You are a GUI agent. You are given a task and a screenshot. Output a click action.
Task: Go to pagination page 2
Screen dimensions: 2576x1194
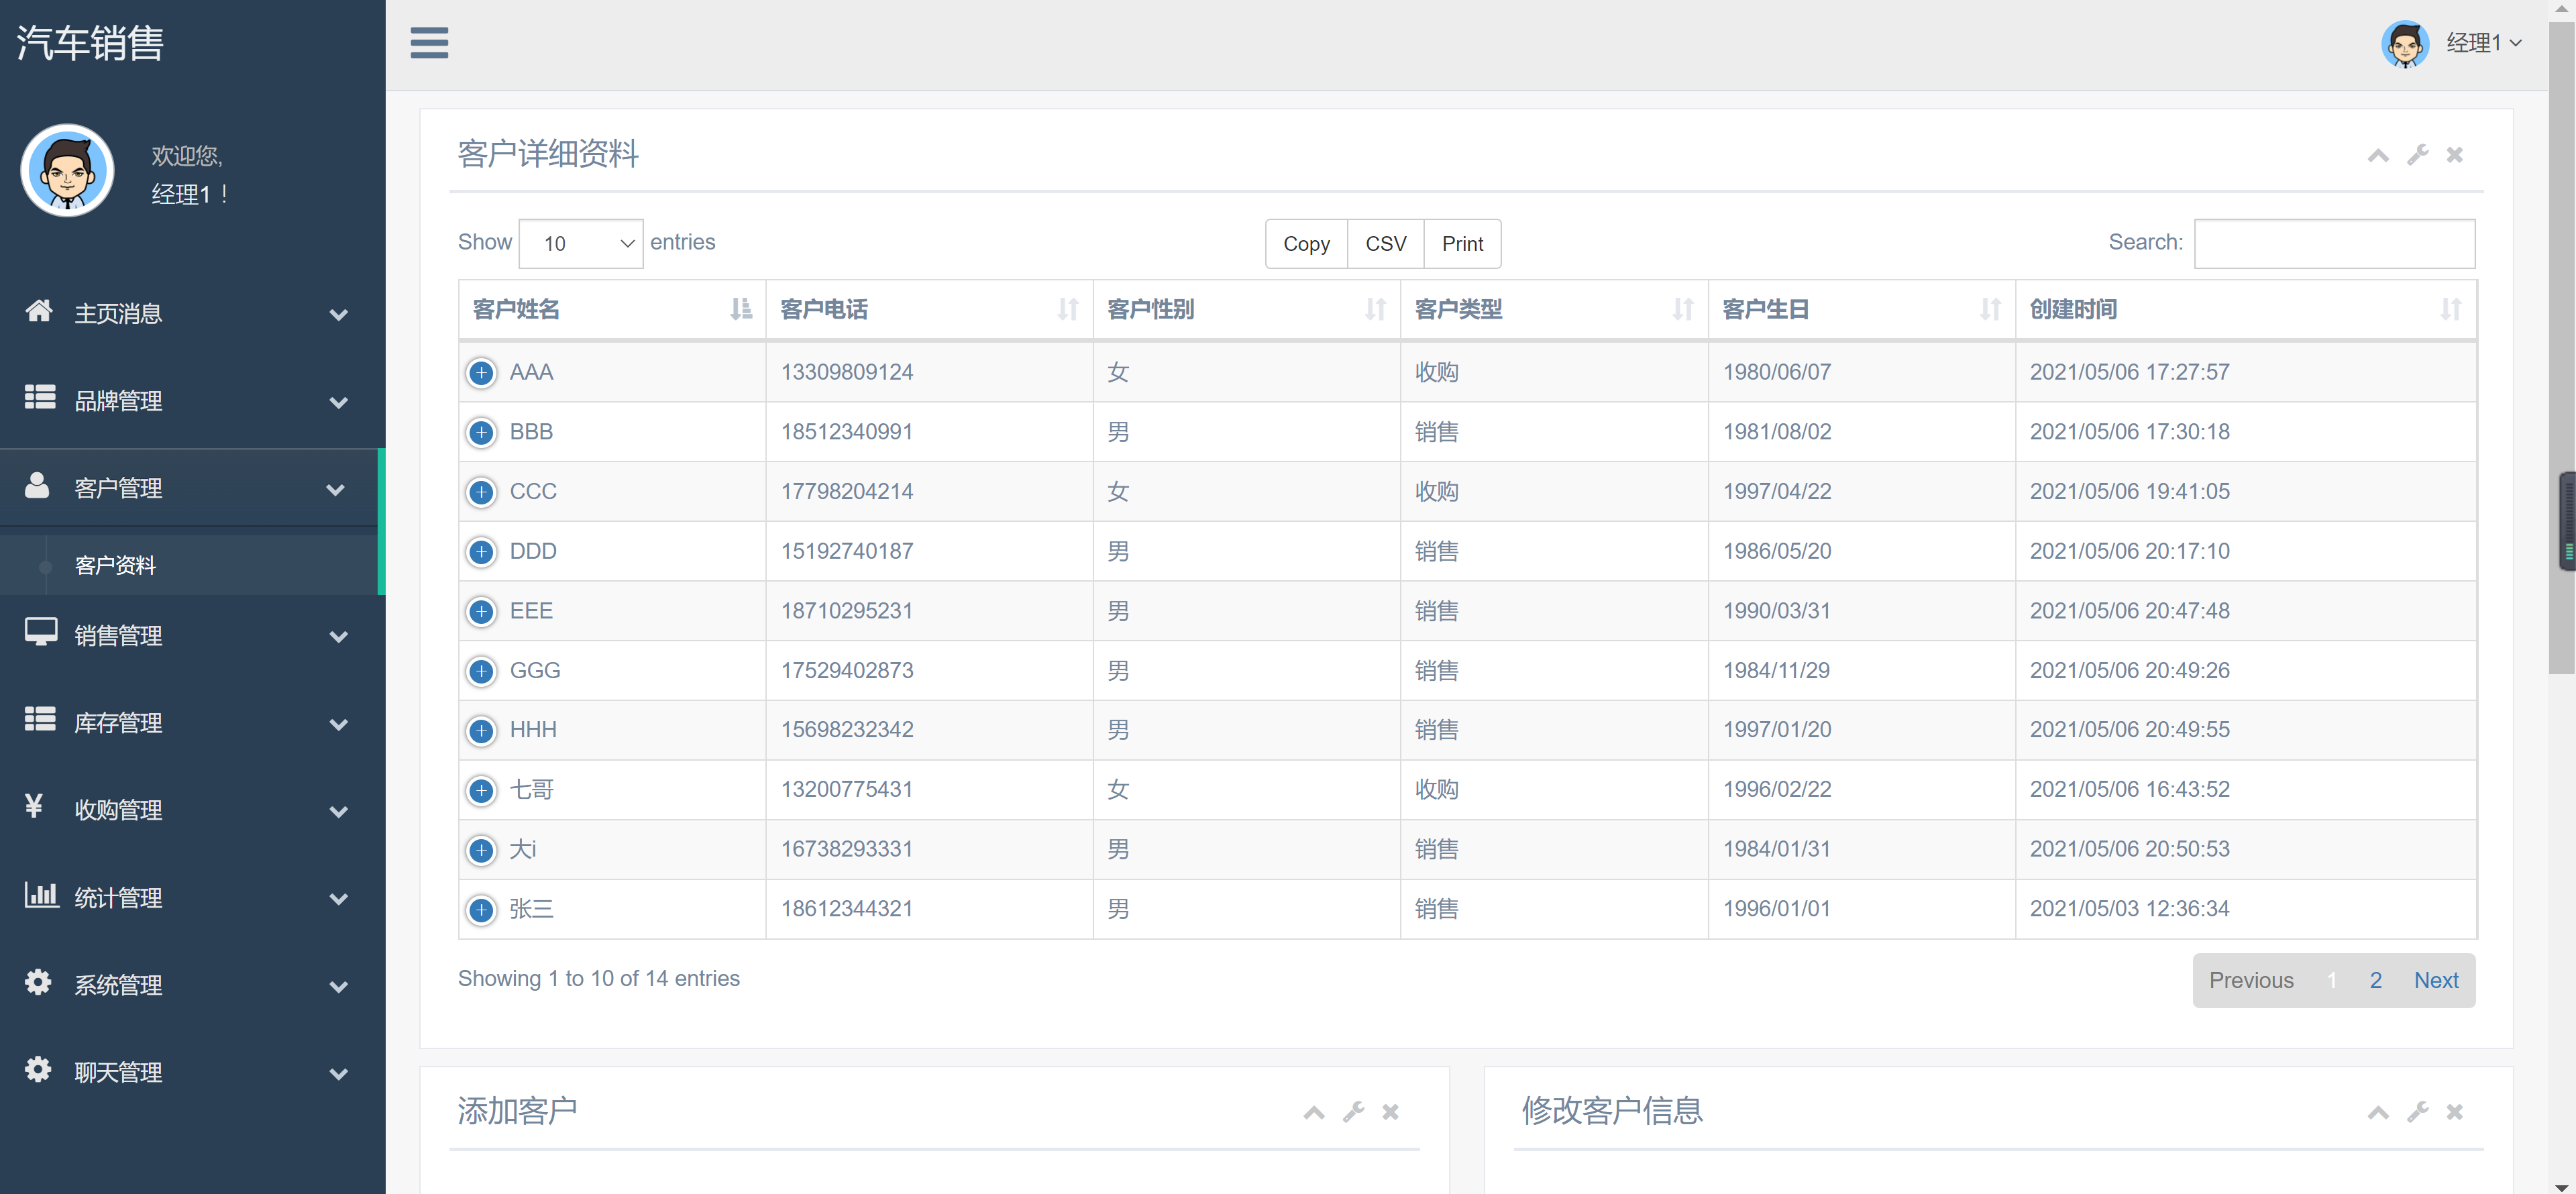click(x=2375, y=981)
